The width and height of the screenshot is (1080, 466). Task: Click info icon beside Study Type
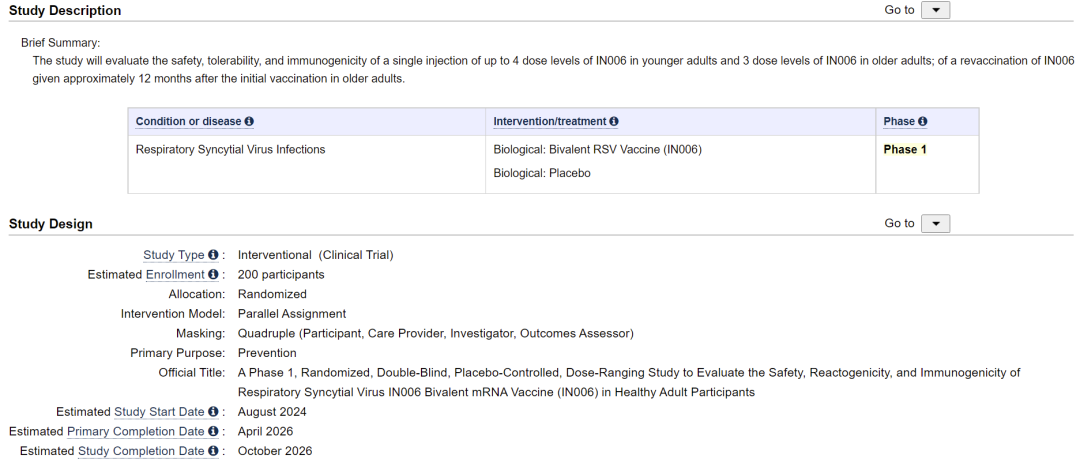pos(213,255)
